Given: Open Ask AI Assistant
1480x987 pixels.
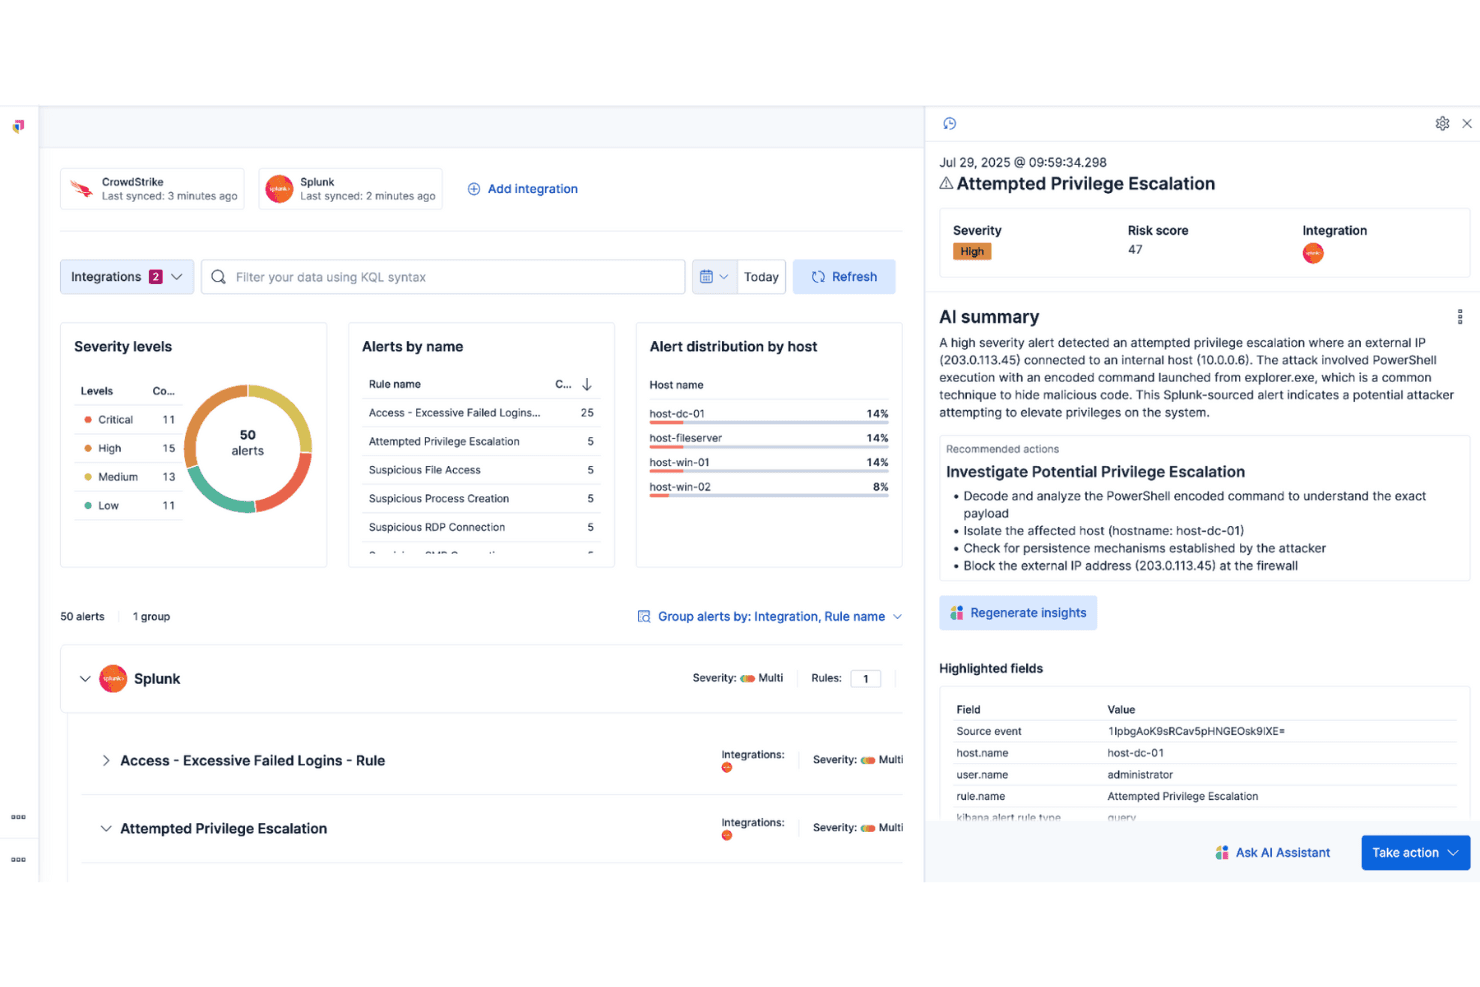Looking at the screenshot, I should click(1273, 853).
